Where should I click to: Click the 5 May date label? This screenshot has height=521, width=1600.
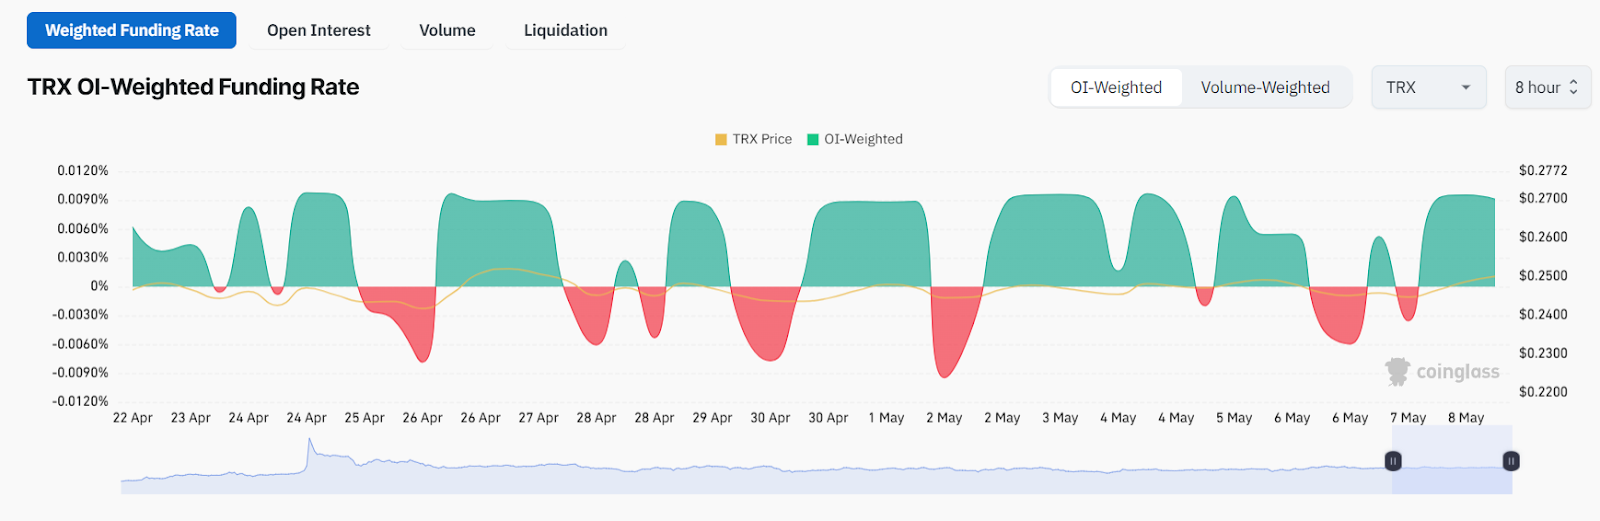(x=1234, y=418)
